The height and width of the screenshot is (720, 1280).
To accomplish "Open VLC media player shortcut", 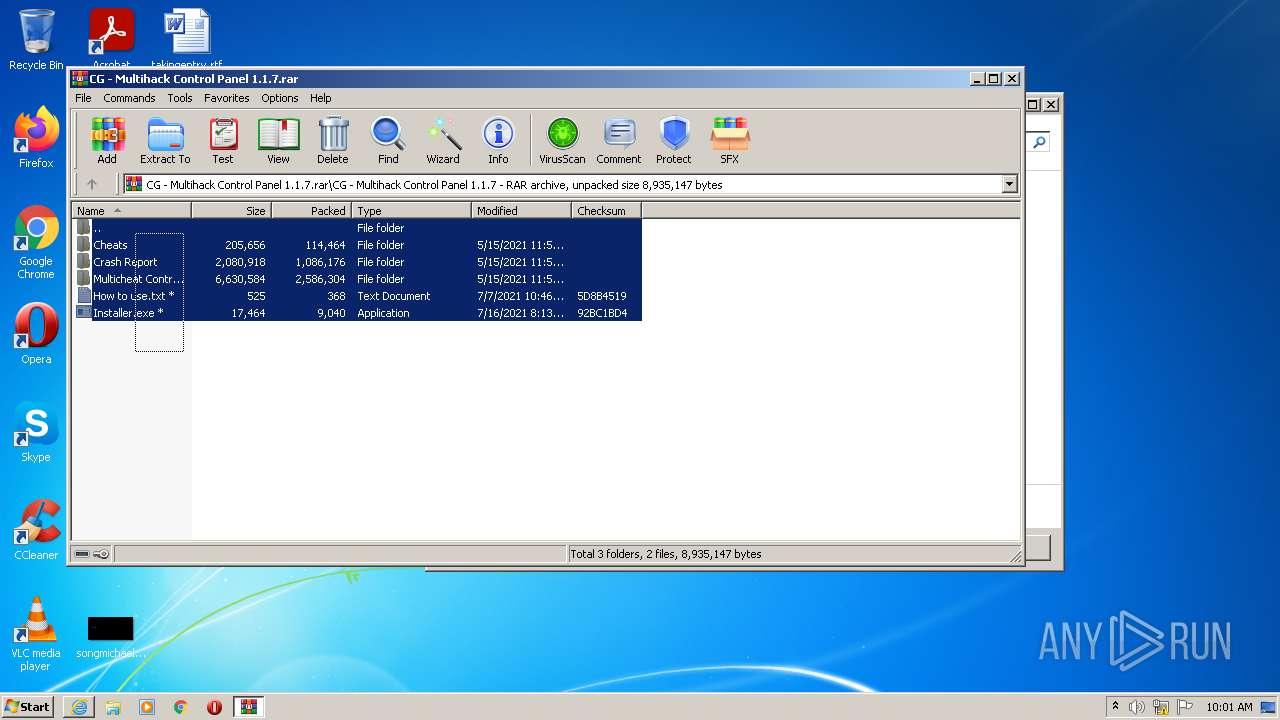I will 36,634.
